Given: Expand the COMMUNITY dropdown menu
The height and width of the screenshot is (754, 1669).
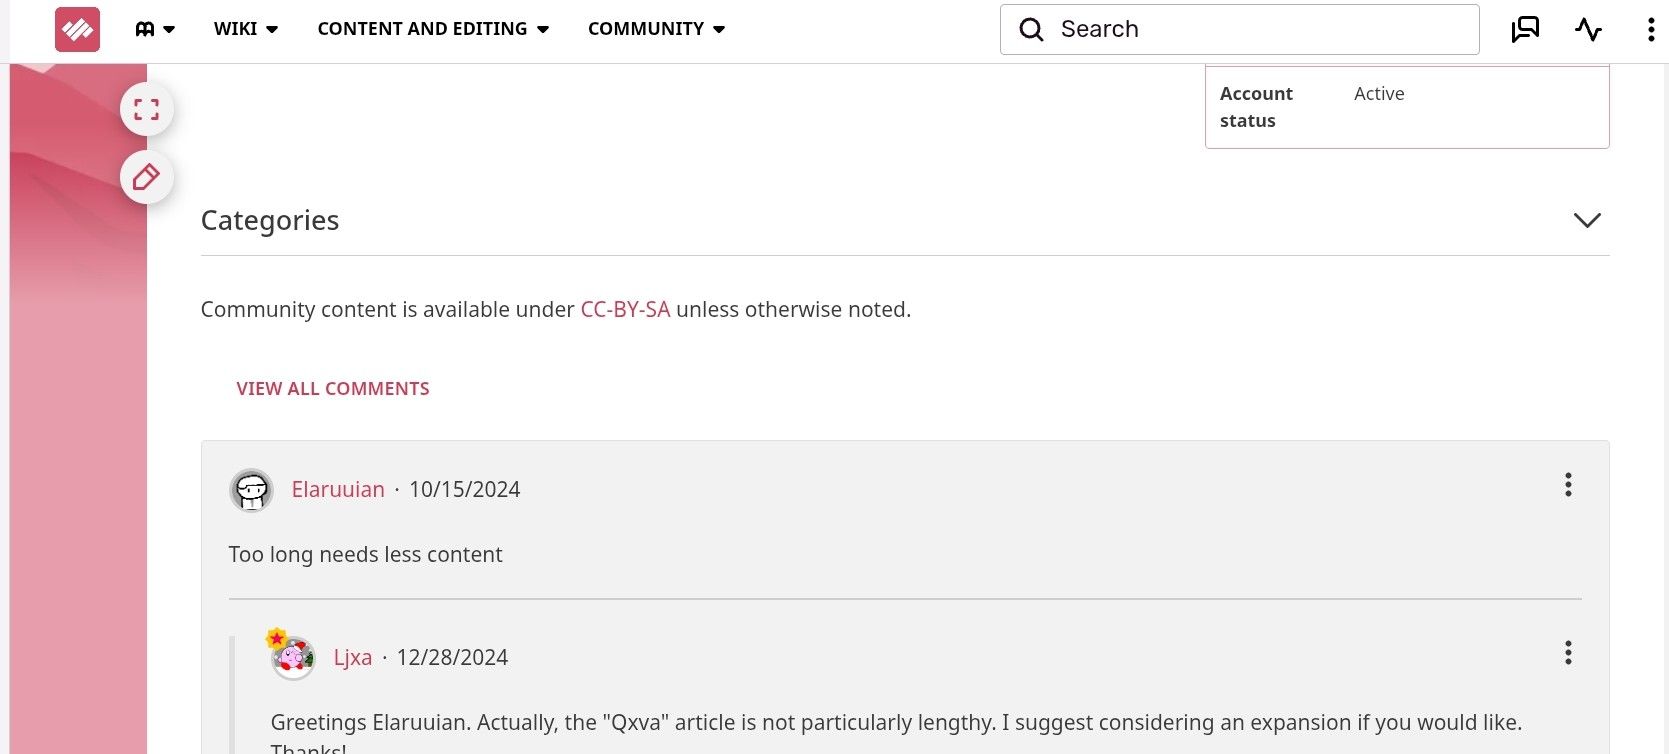Looking at the screenshot, I should (656, 29).
